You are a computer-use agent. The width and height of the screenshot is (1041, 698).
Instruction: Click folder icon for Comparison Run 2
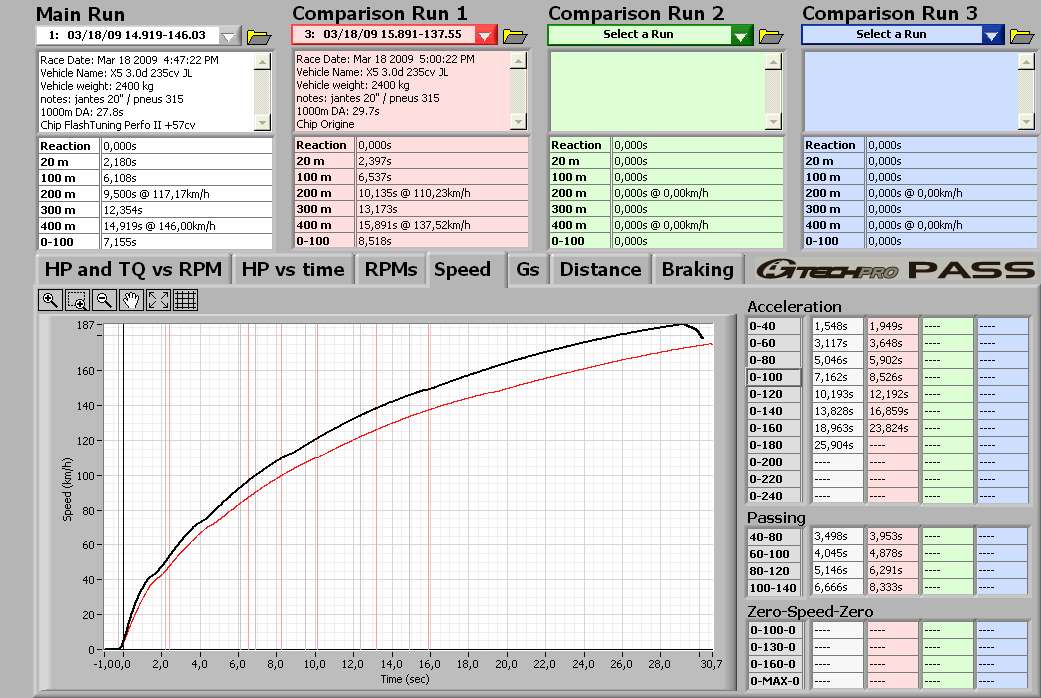point(770,36)
